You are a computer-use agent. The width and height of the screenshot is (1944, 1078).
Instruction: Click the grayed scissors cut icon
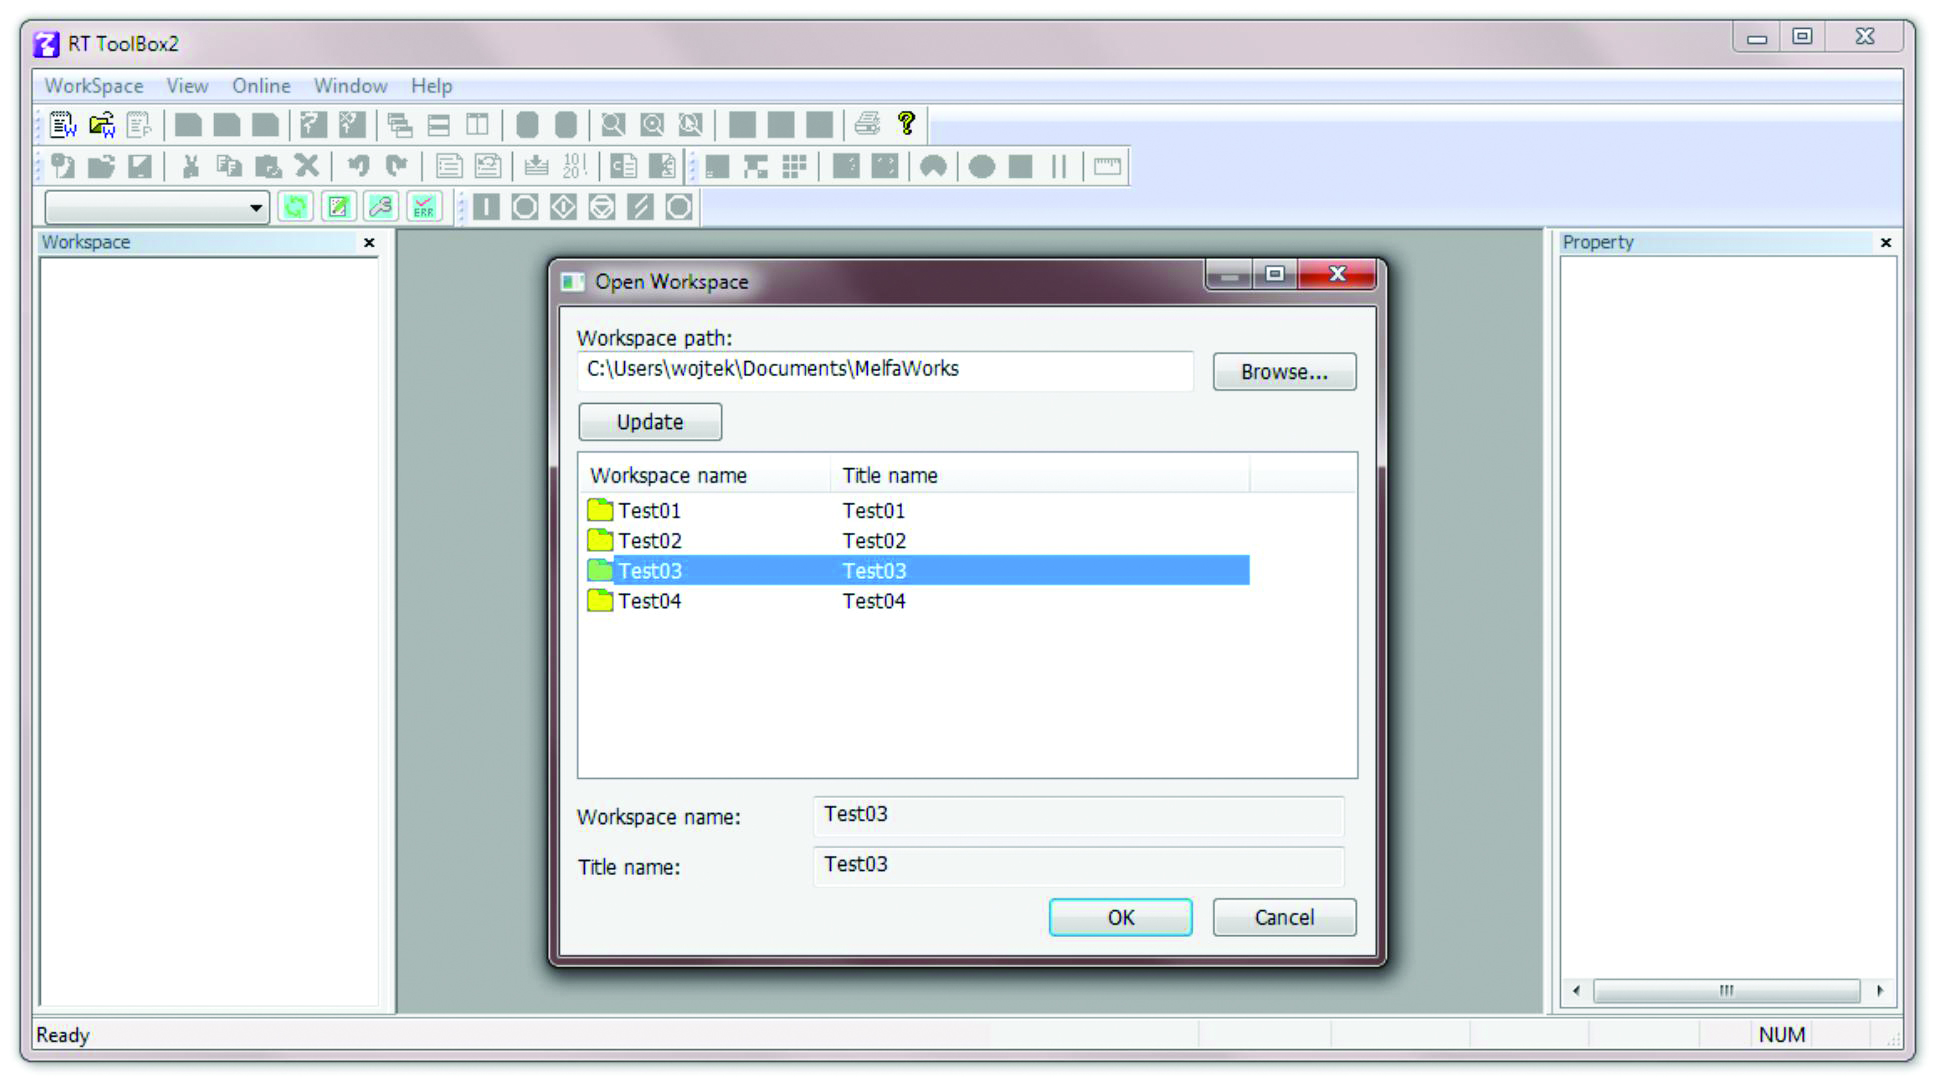(190, 166)
